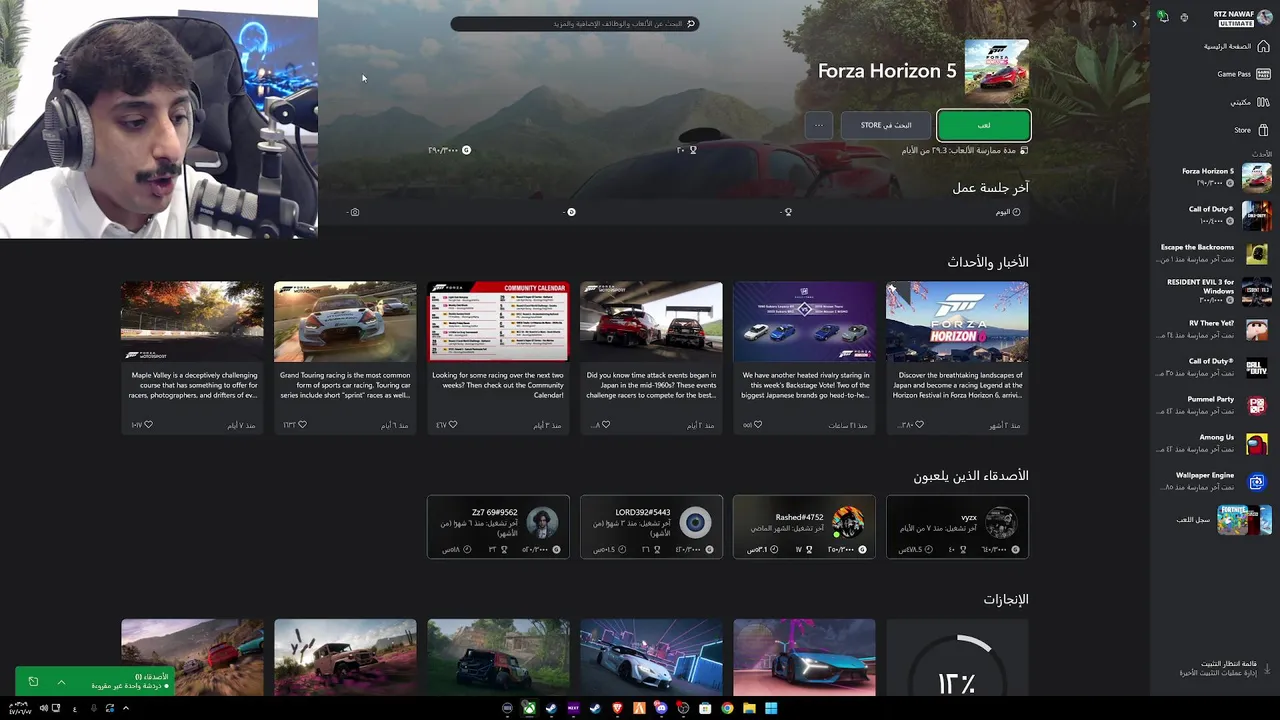Open Store in the sidebar
Screen dimensions: 1280x720
pos(1252,130)
